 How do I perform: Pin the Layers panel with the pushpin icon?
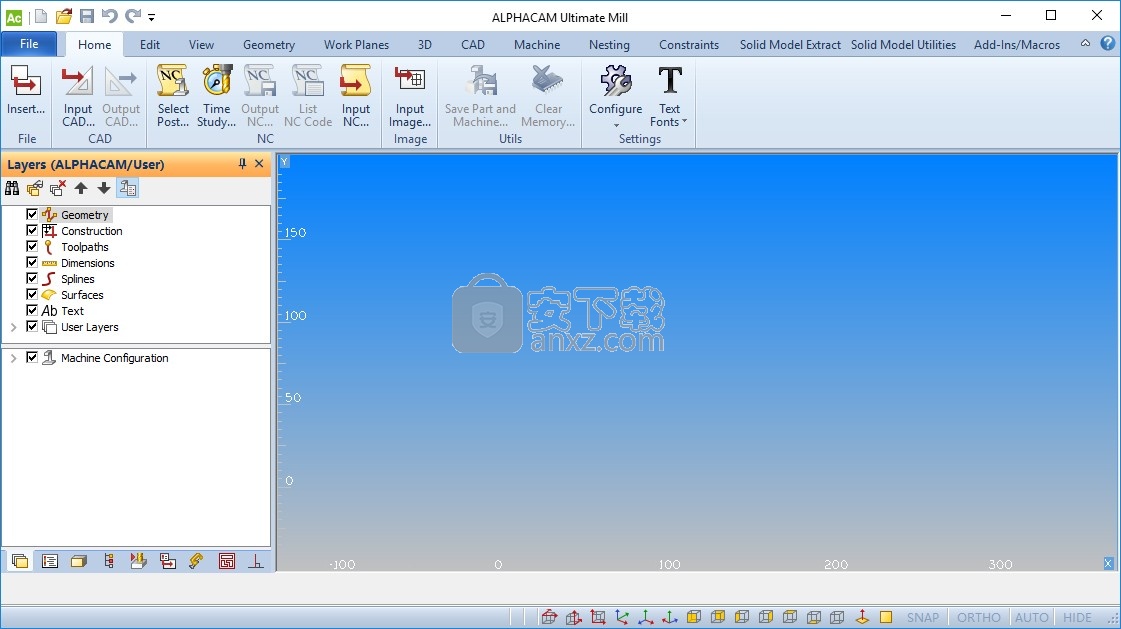242,164
